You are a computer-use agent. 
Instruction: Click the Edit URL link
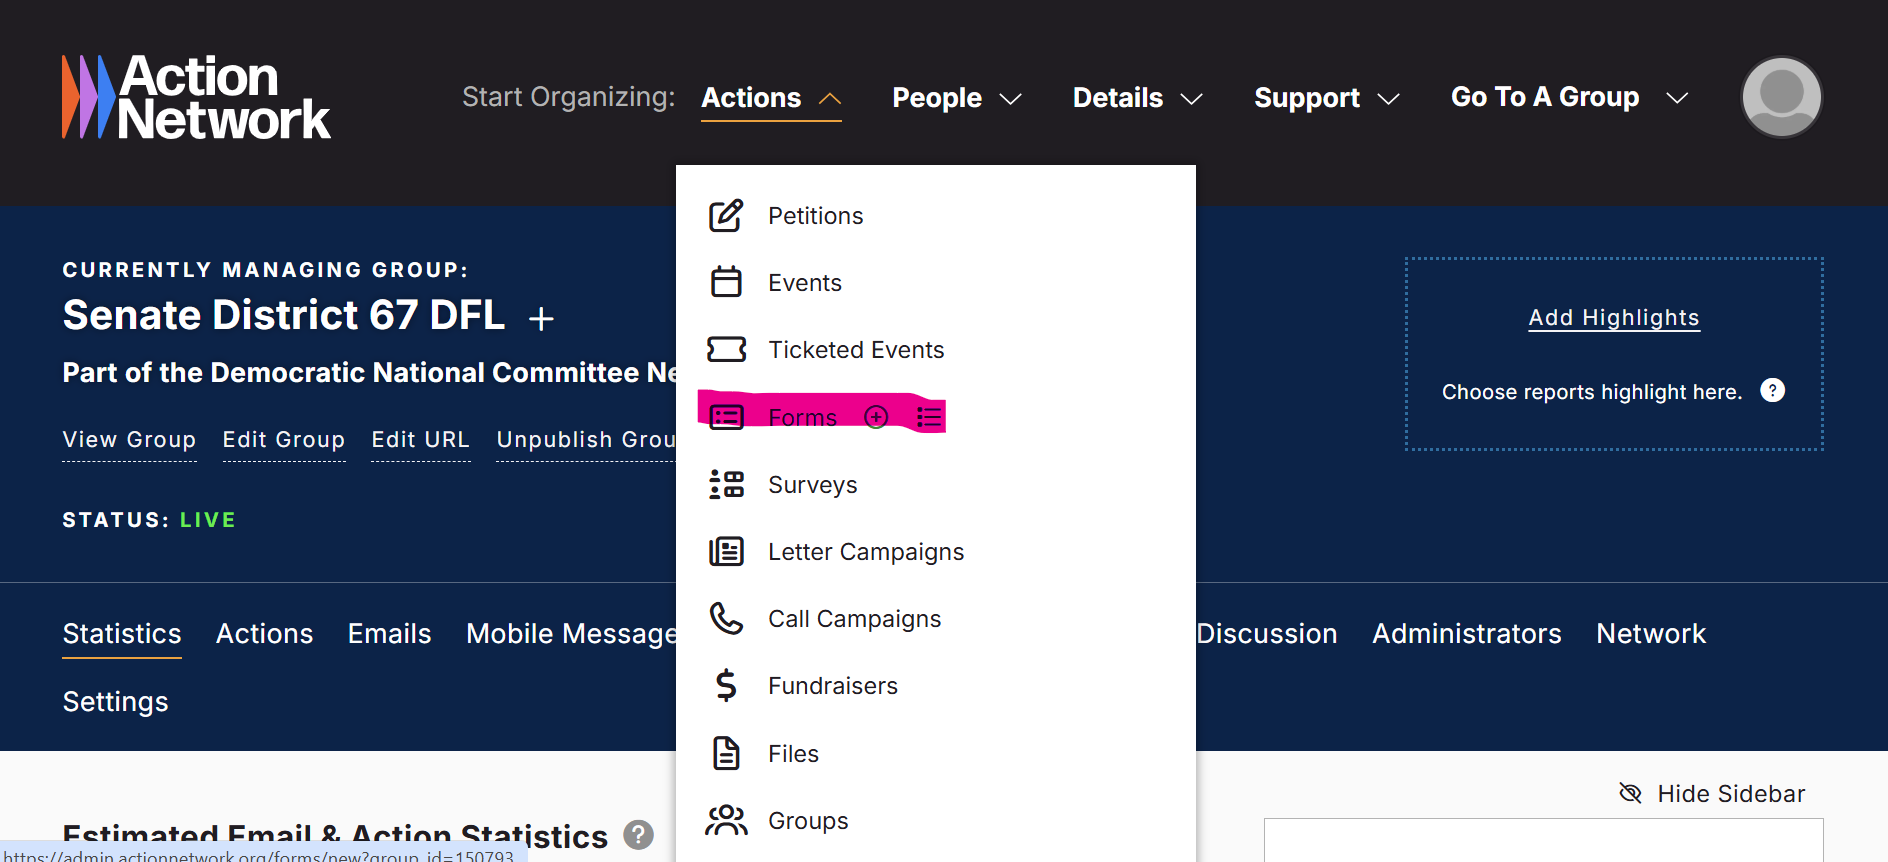tap(420, 440)
